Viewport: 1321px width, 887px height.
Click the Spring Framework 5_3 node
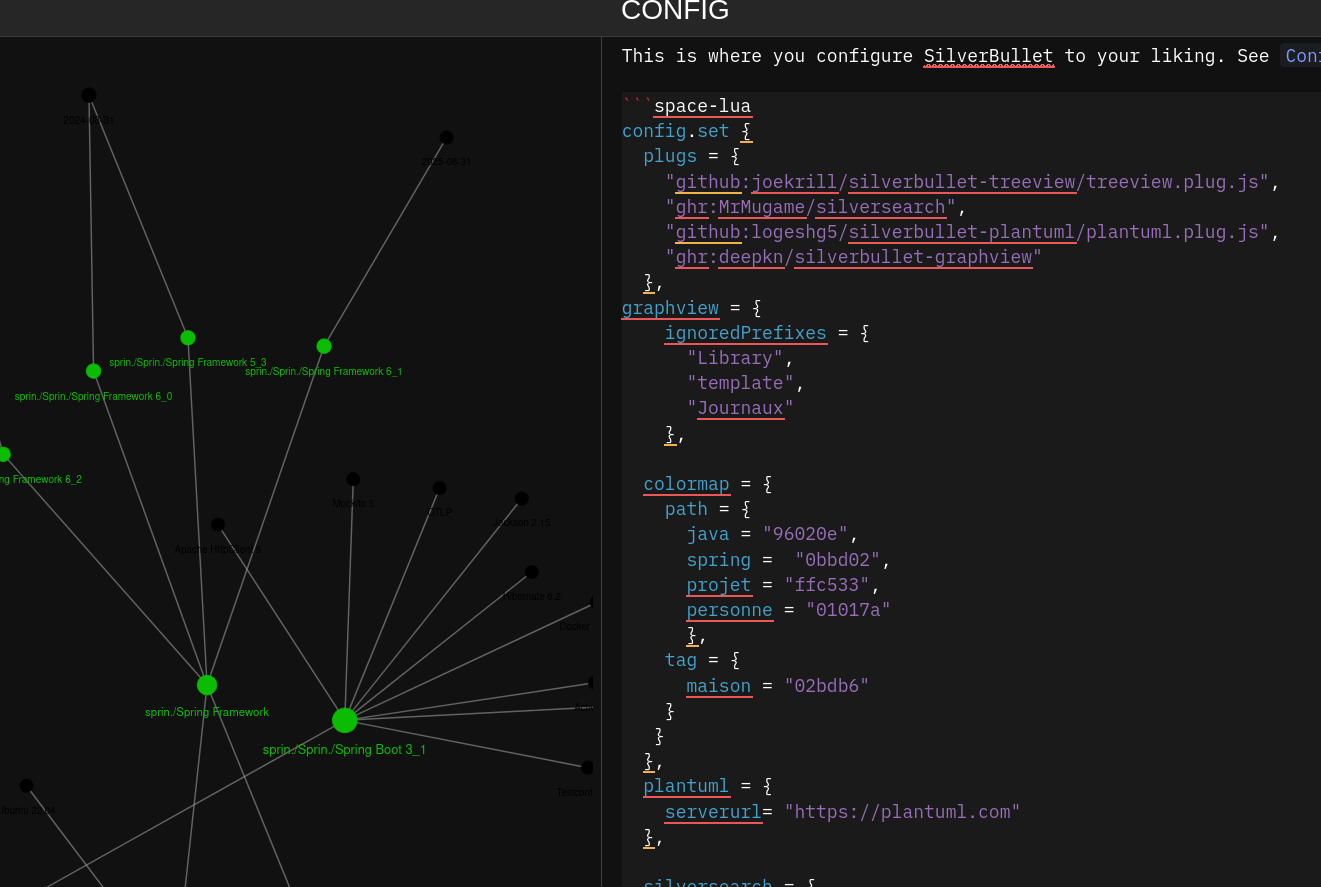(x=188, y=338)
